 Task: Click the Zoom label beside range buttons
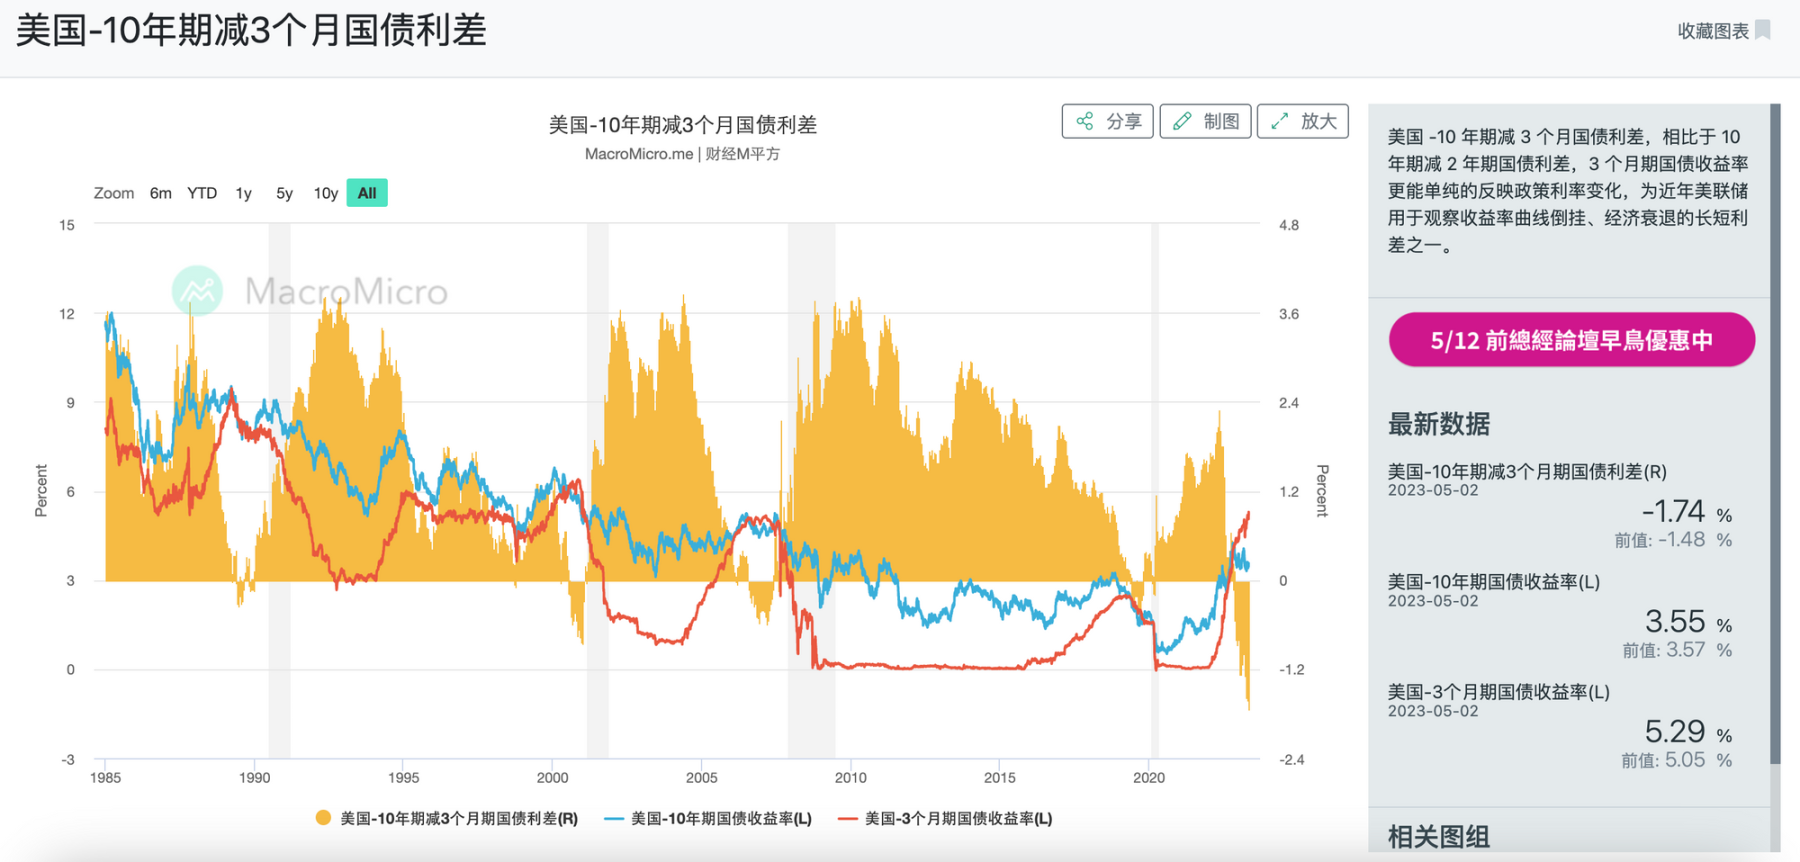coord(114,193)
